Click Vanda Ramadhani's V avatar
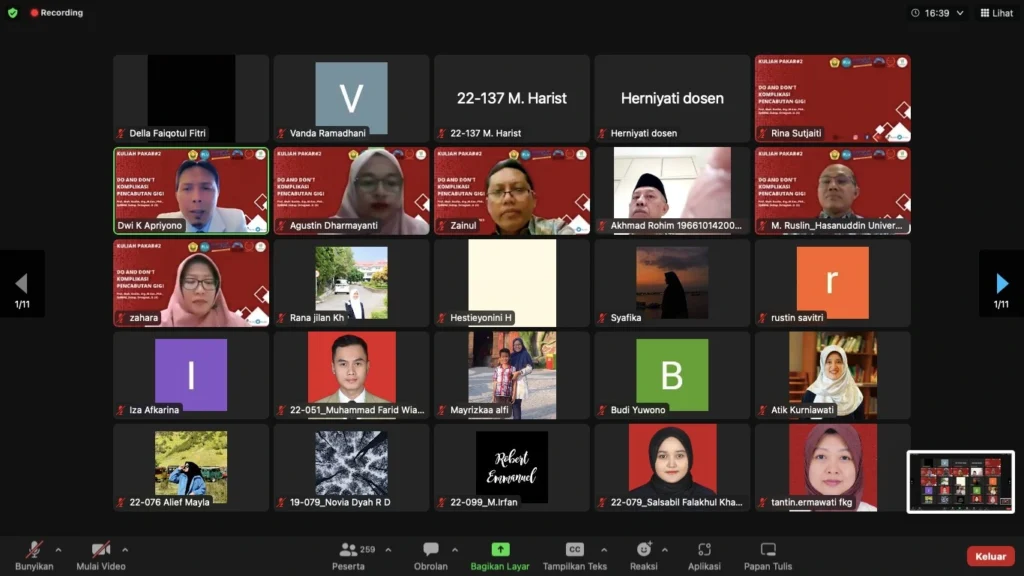 pyautogui.click(x=351, y=98)
